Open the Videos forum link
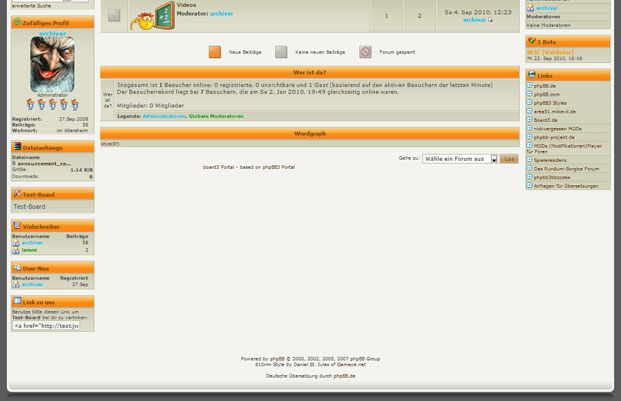The width and height of the screenshot is (621, 401). pyautogui.click(x=186, y=5)
